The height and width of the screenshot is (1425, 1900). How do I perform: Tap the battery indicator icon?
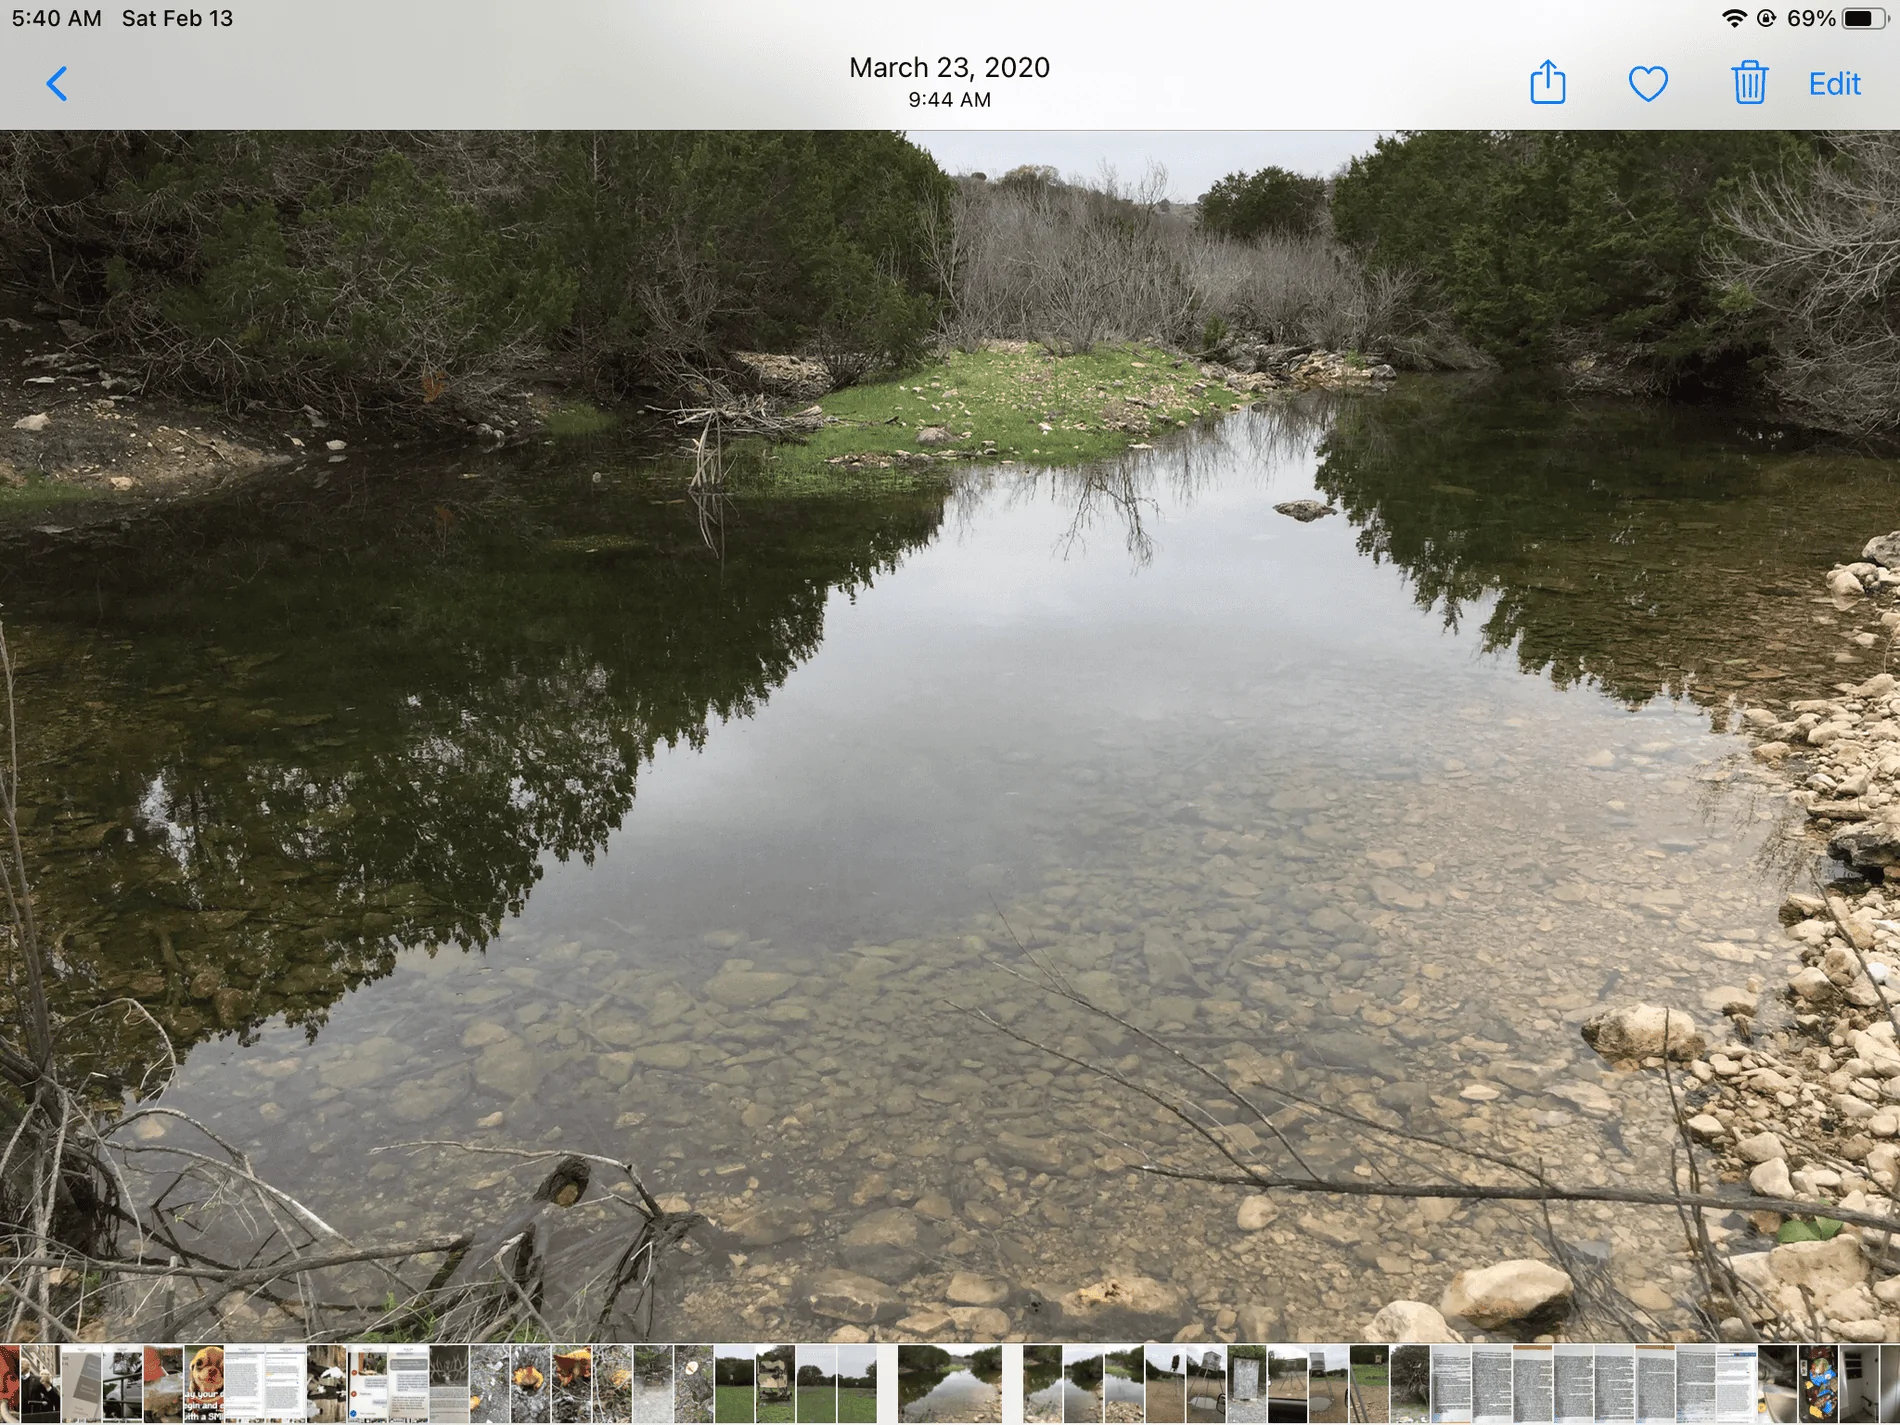(1864, 18)
